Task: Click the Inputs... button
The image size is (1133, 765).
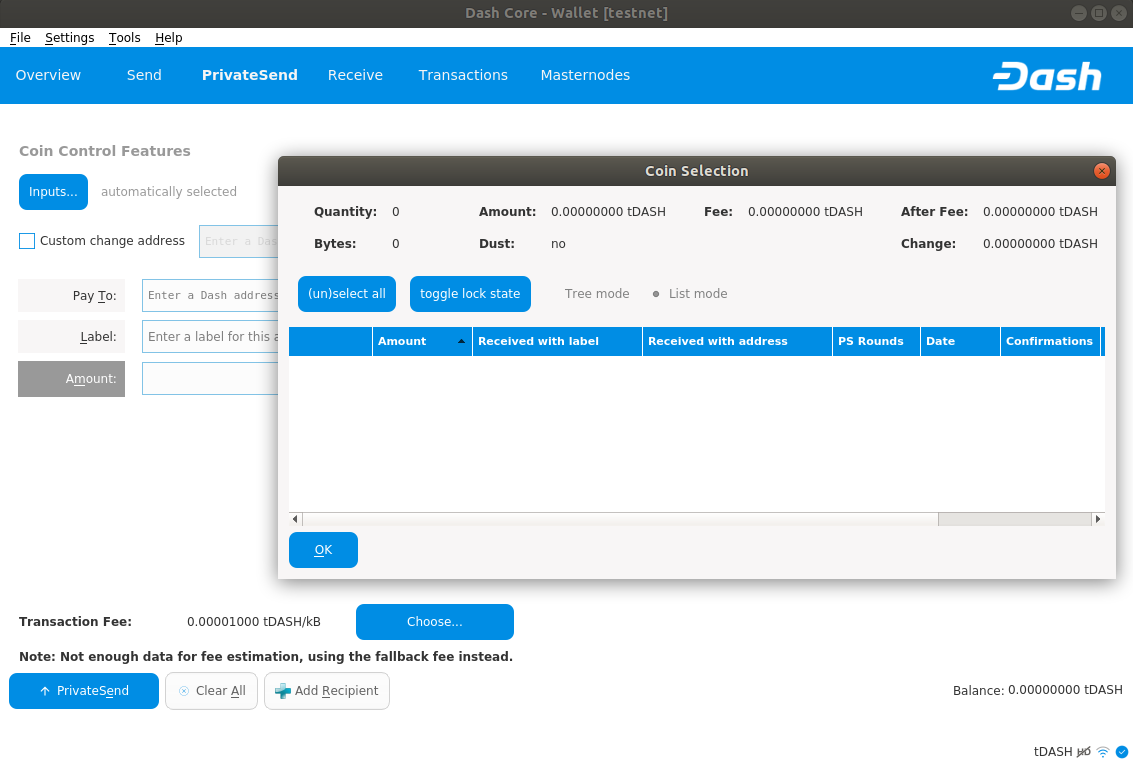Action: pos(53,192)
